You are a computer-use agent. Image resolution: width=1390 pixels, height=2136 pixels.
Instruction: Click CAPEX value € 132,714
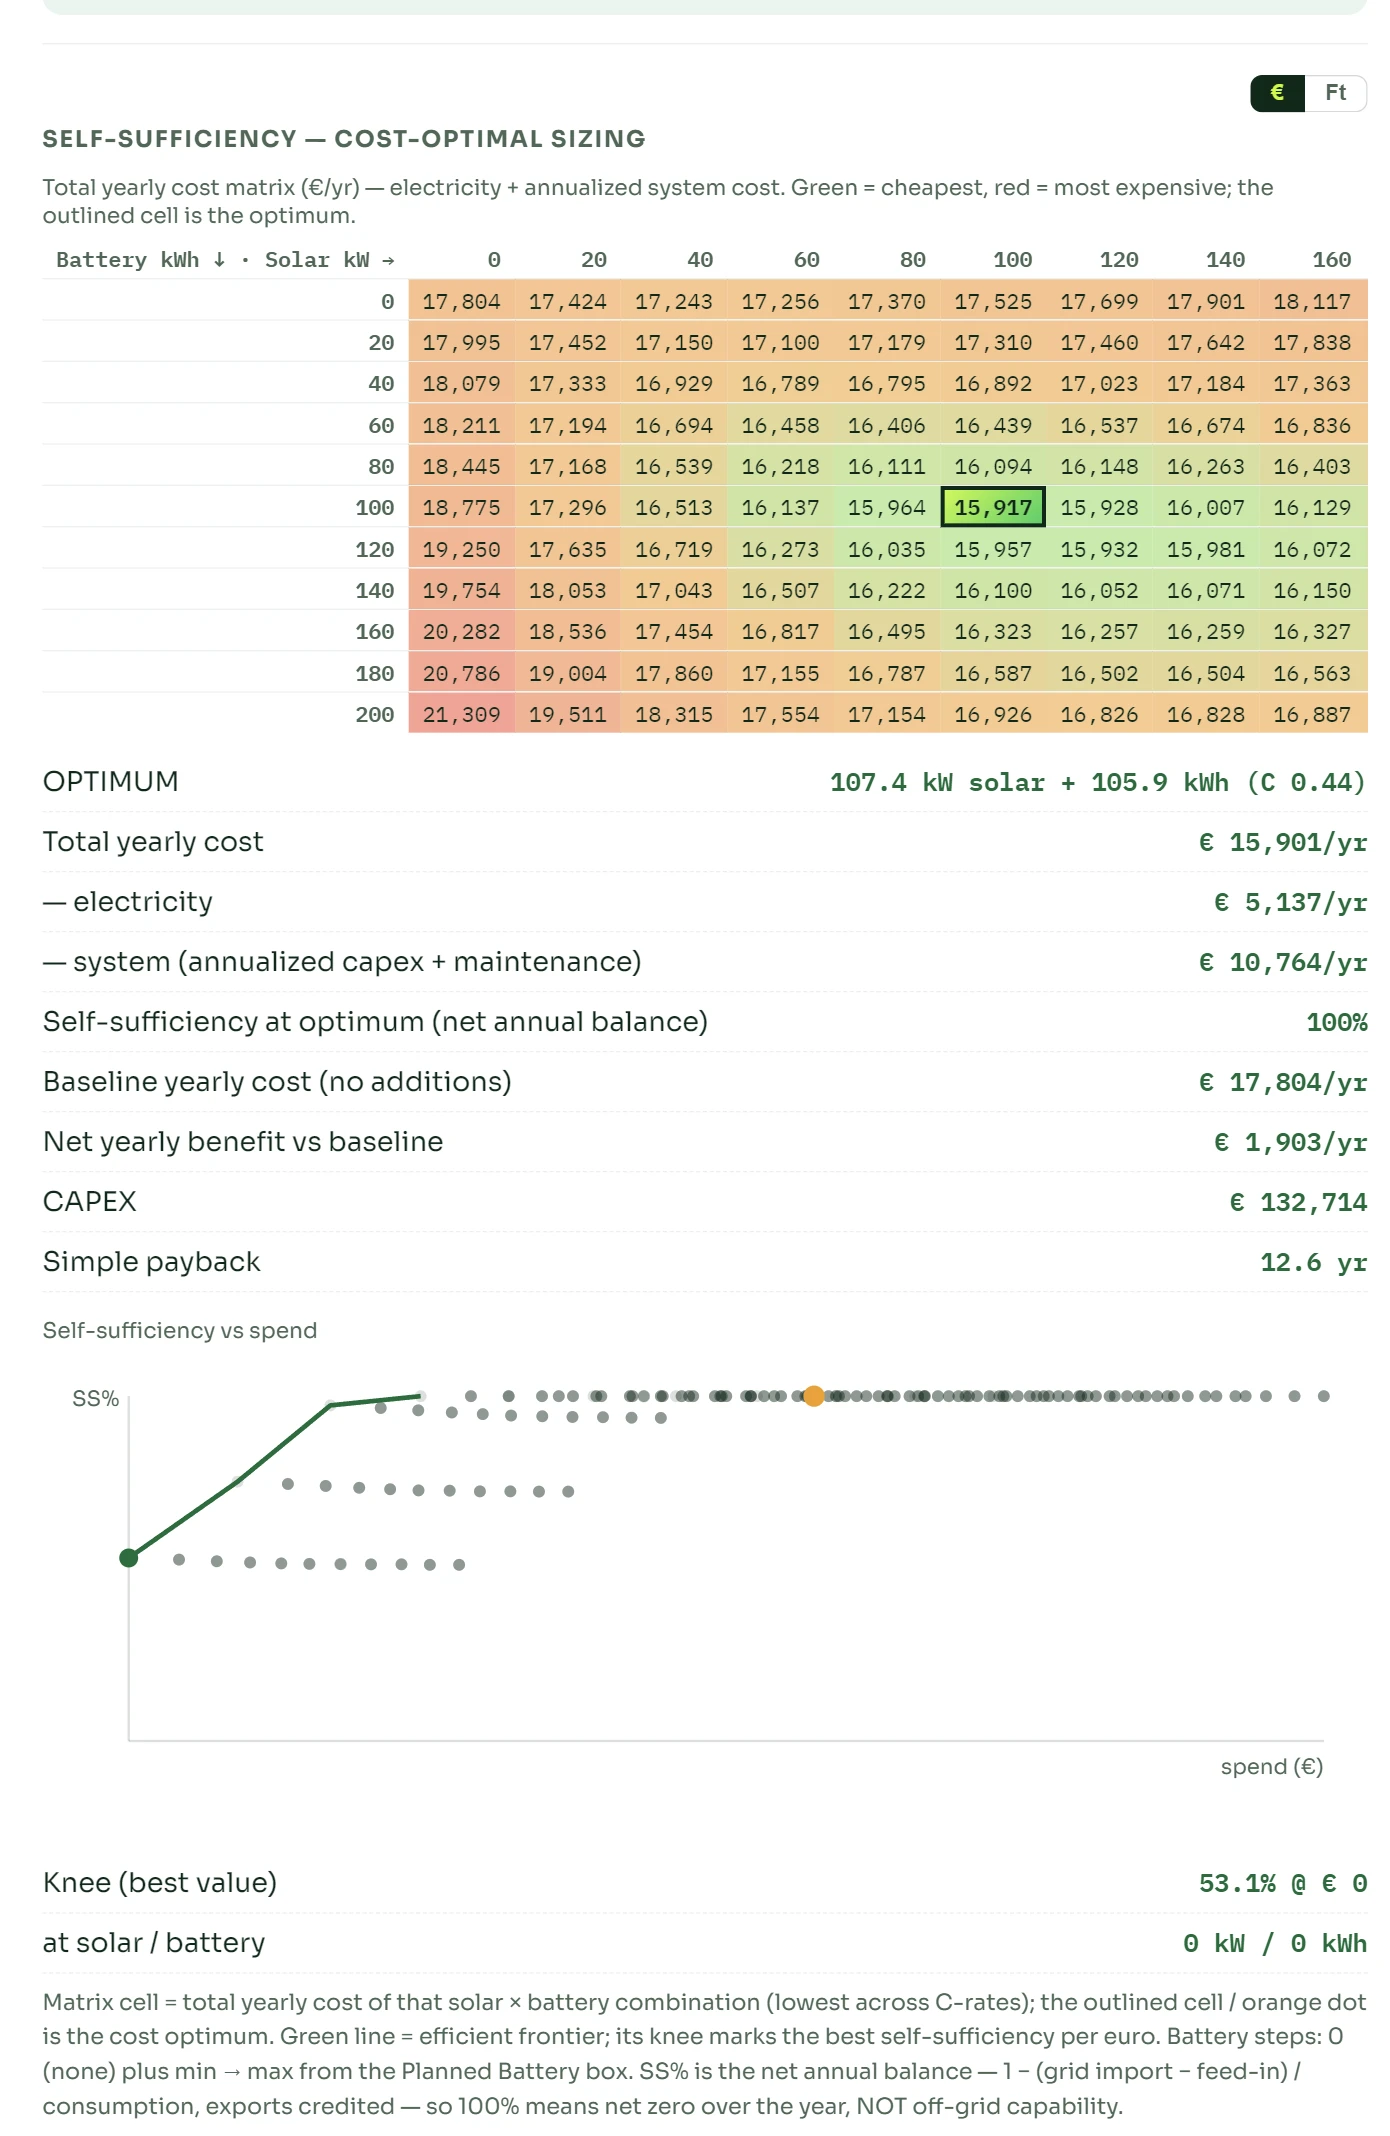pyautogui.click(x=1298, y=1202)
